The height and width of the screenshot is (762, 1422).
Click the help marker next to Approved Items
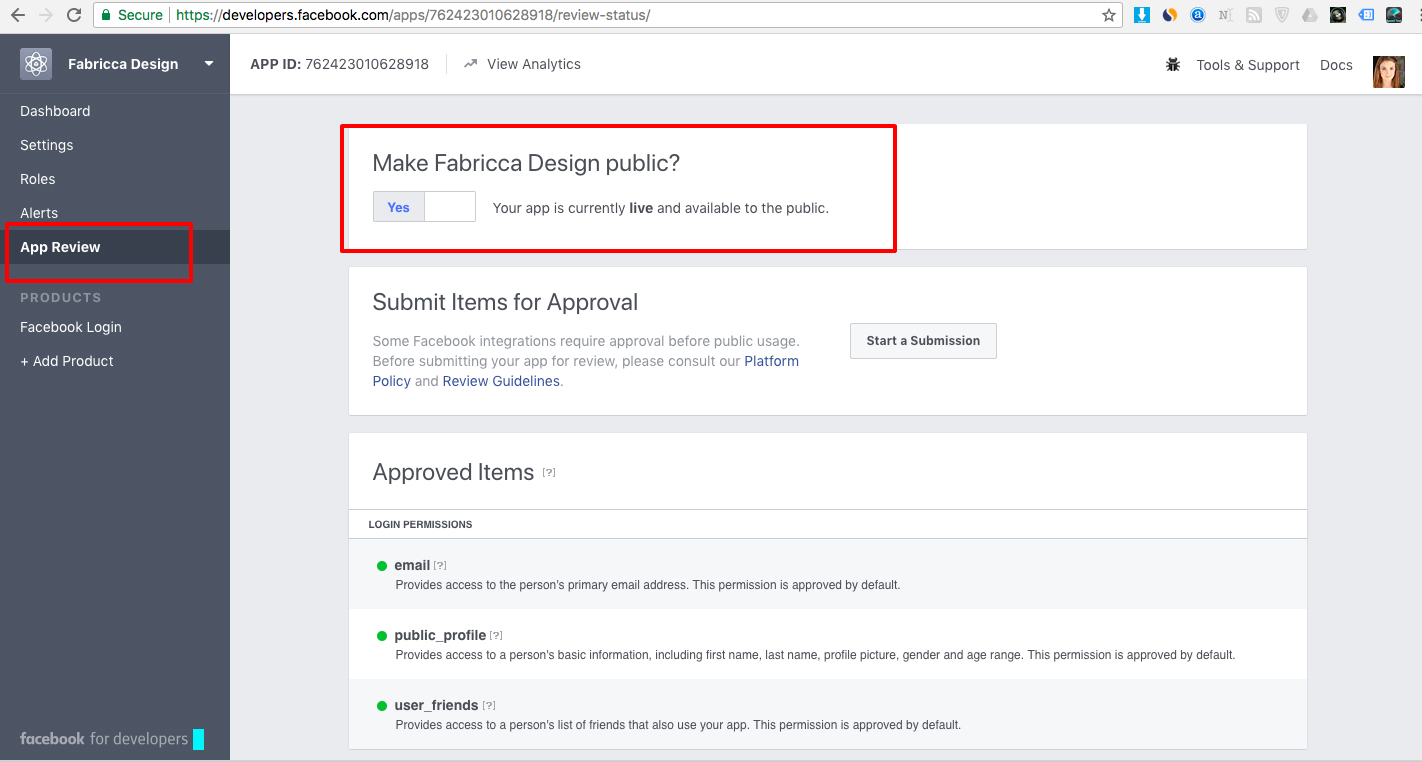coord(549,472)
